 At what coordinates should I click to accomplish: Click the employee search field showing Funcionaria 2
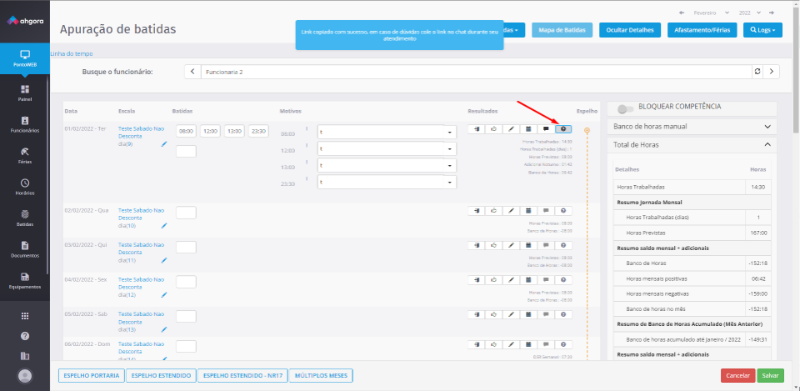click(x=477, y=71)
